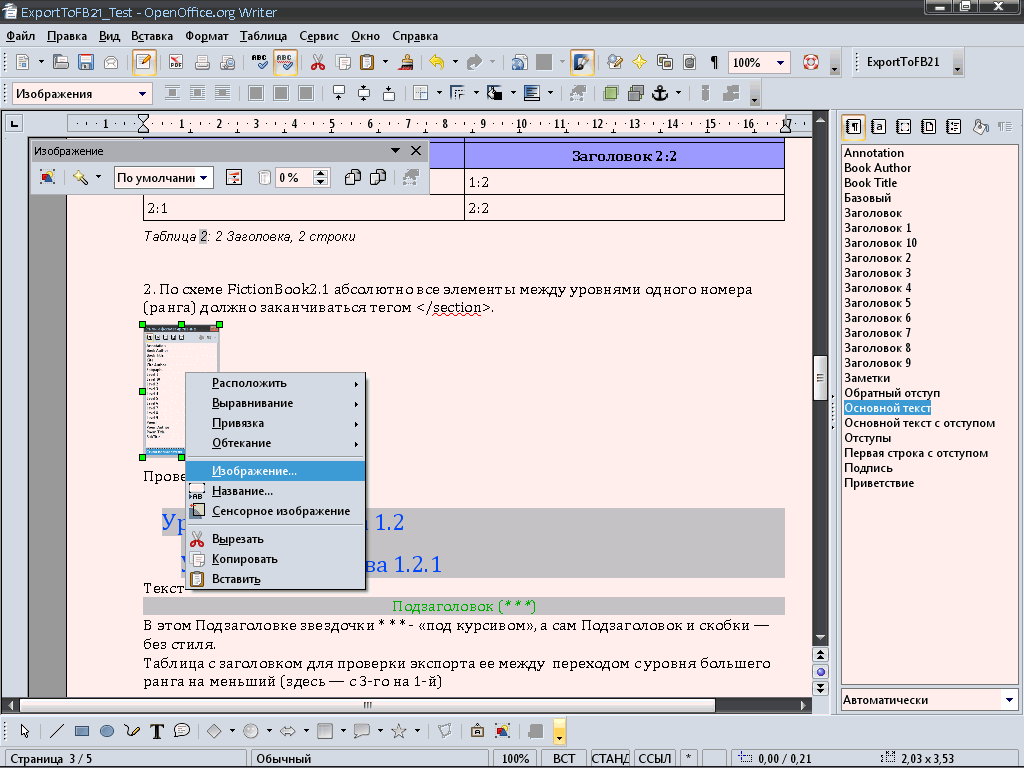
Task: Open the Help lifebuoy icon
Action: point(811,62)
